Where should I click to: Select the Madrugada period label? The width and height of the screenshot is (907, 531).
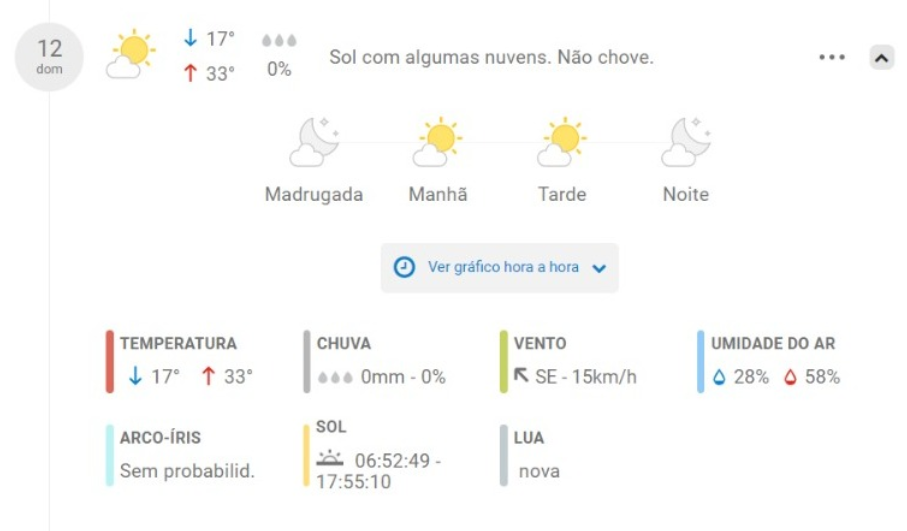point(314,194)
